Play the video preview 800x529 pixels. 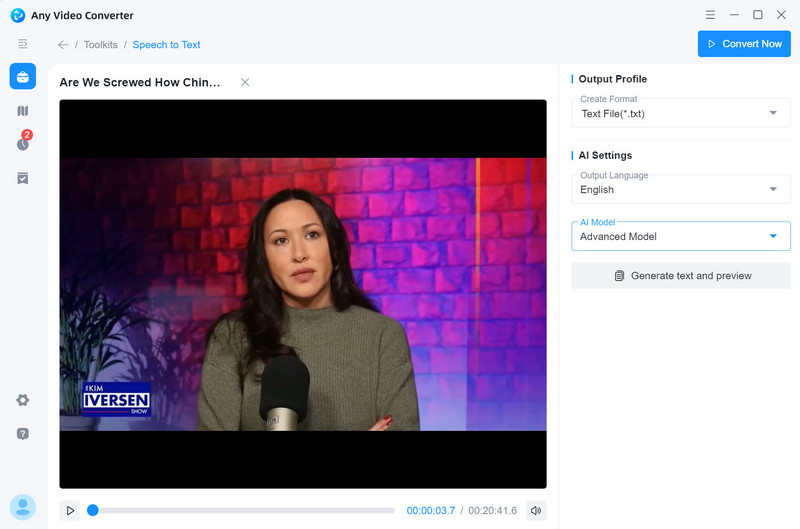(x=70, y=511)
